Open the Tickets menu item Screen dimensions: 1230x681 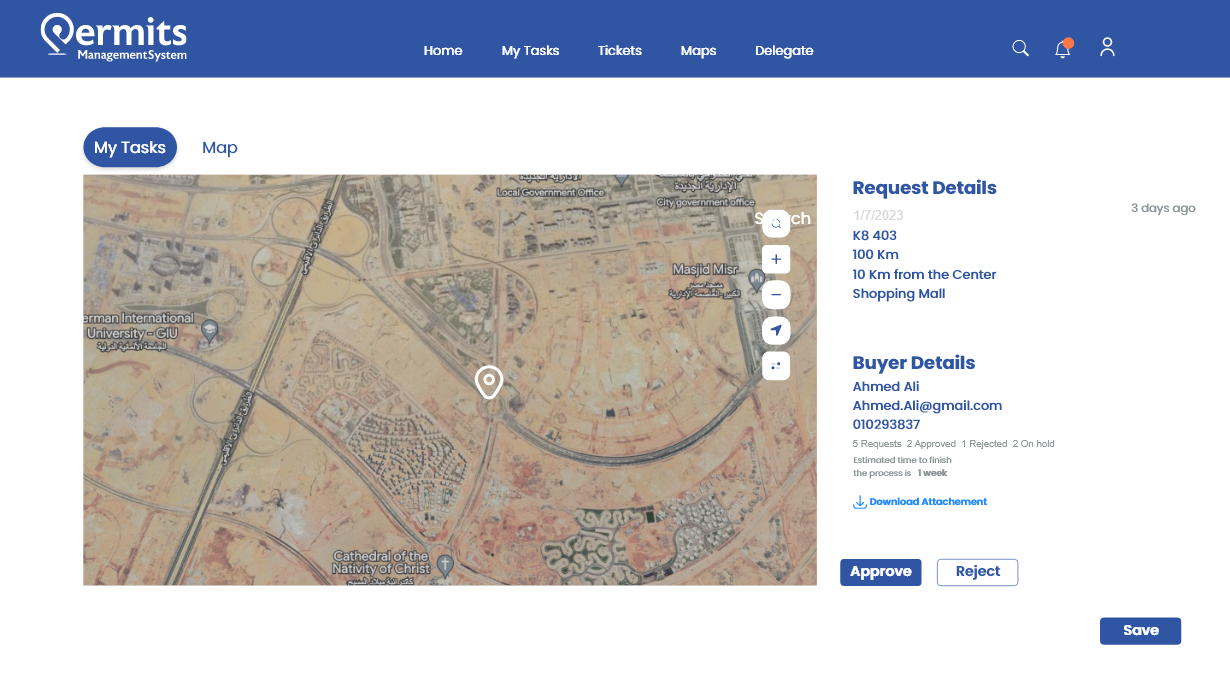pyautogui.click(x=620, y=51)
